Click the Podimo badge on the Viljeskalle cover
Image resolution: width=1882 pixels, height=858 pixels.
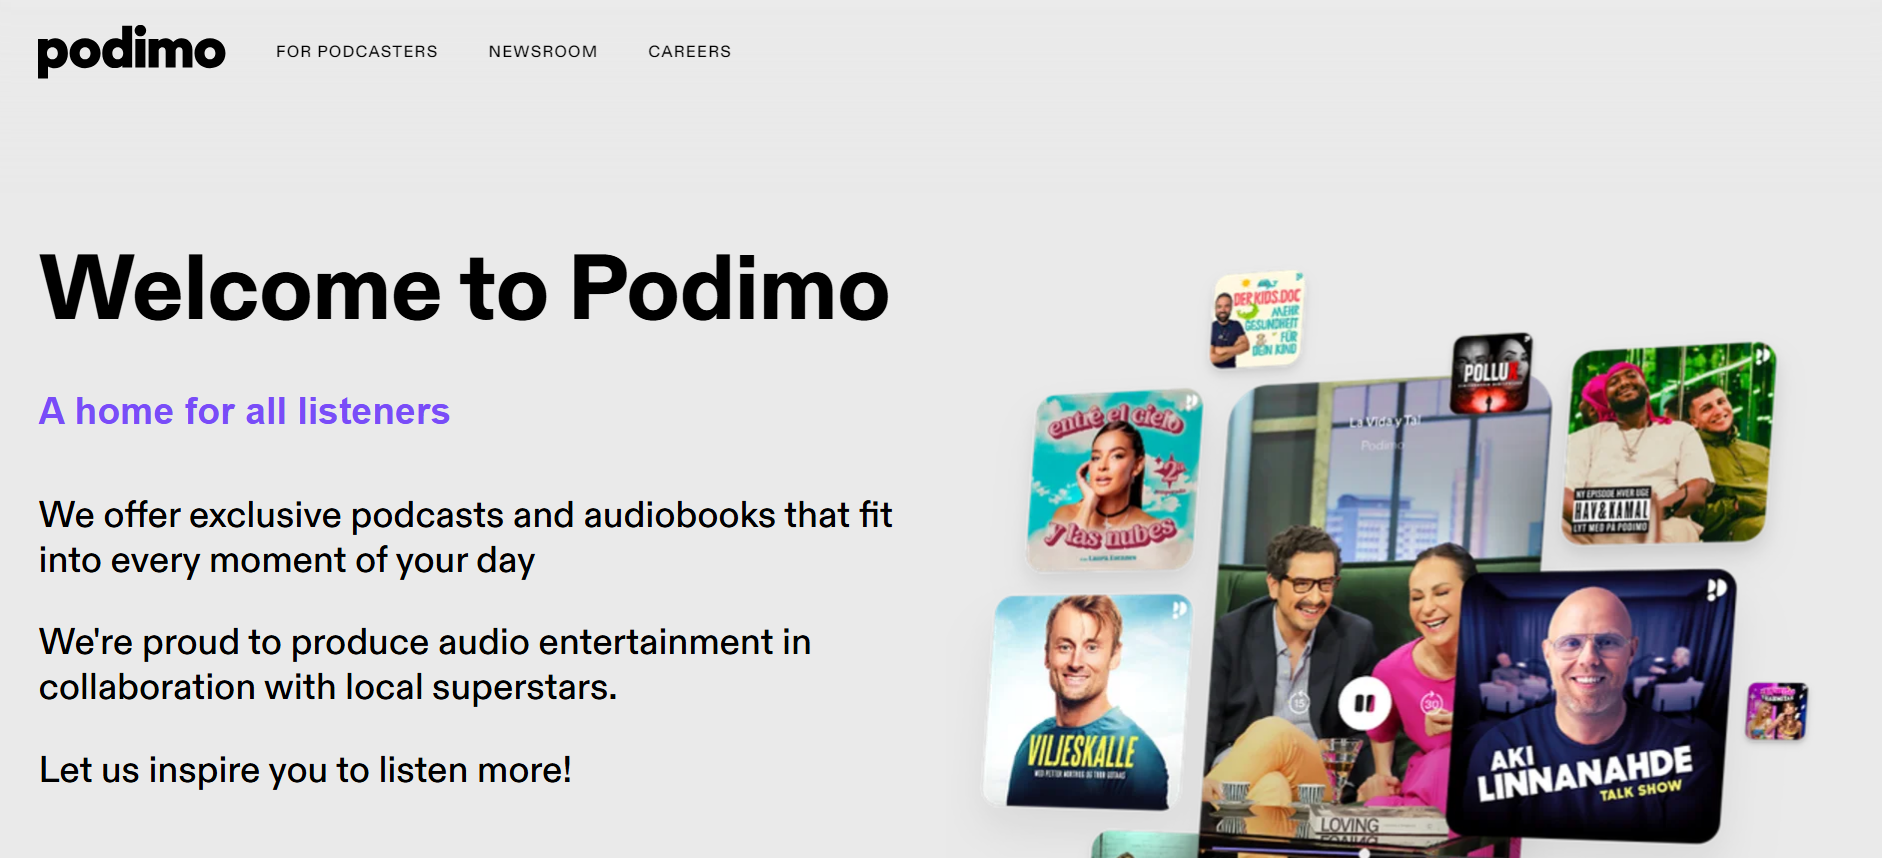point(1180,608)
